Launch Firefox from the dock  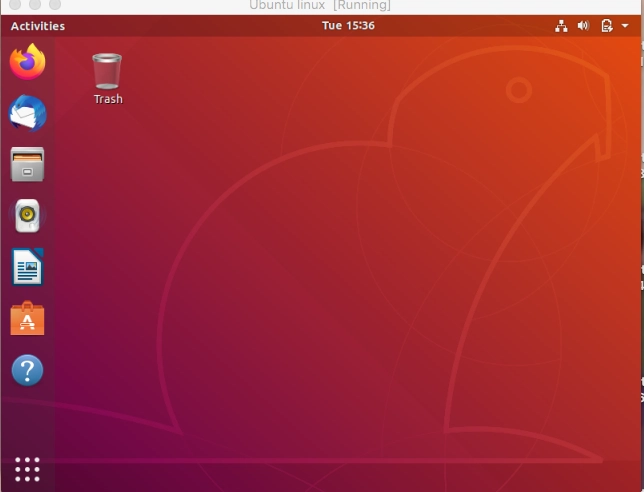pos(28,62)
